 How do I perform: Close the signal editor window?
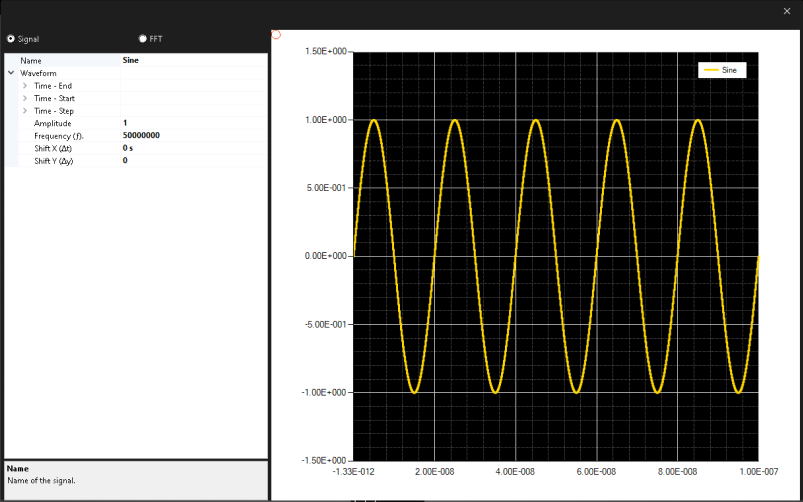coord(787,11)
